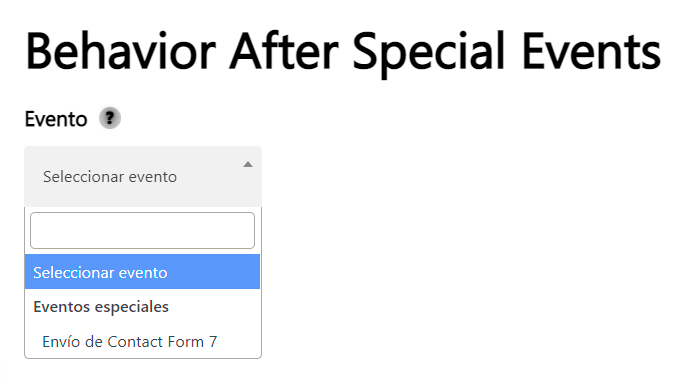
Task: Click the Evento field label
Action: [56, 119]
